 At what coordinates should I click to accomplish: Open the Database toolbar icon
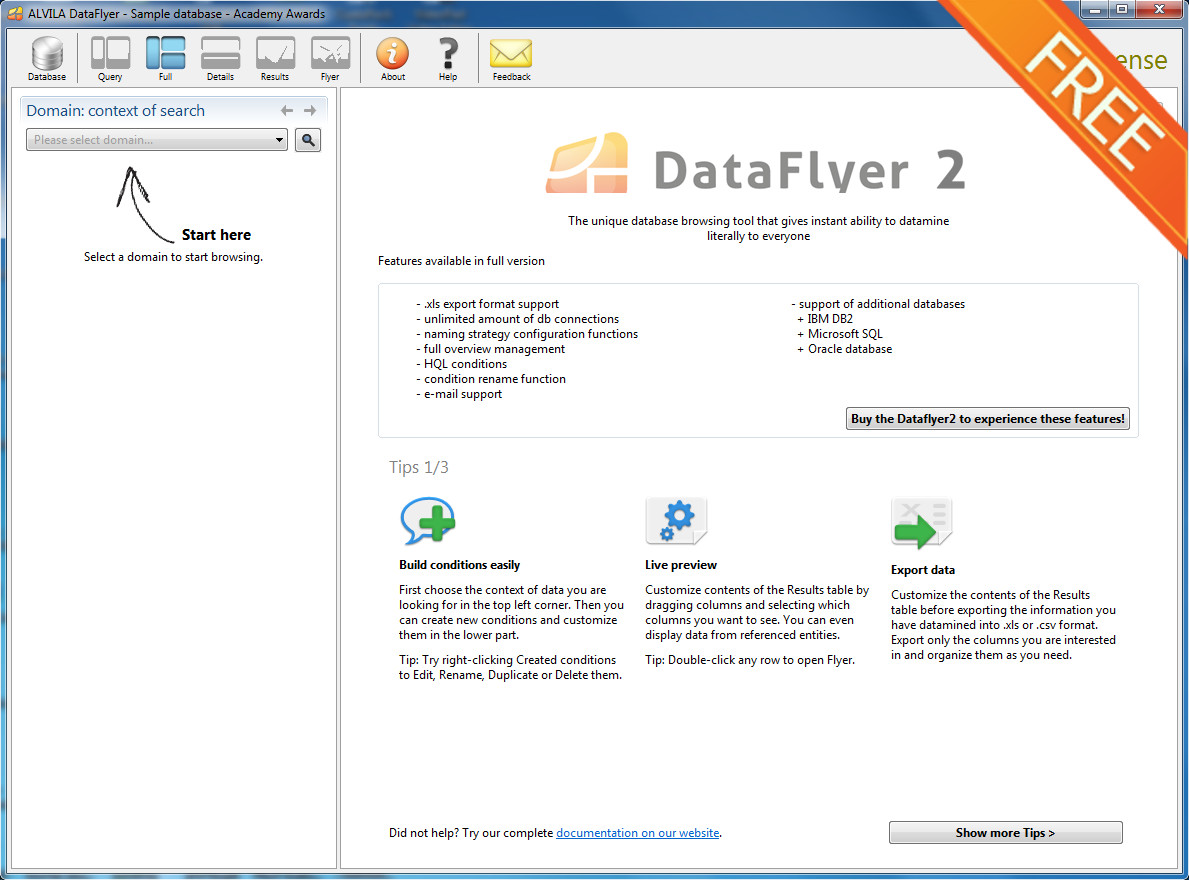[47, 58]
